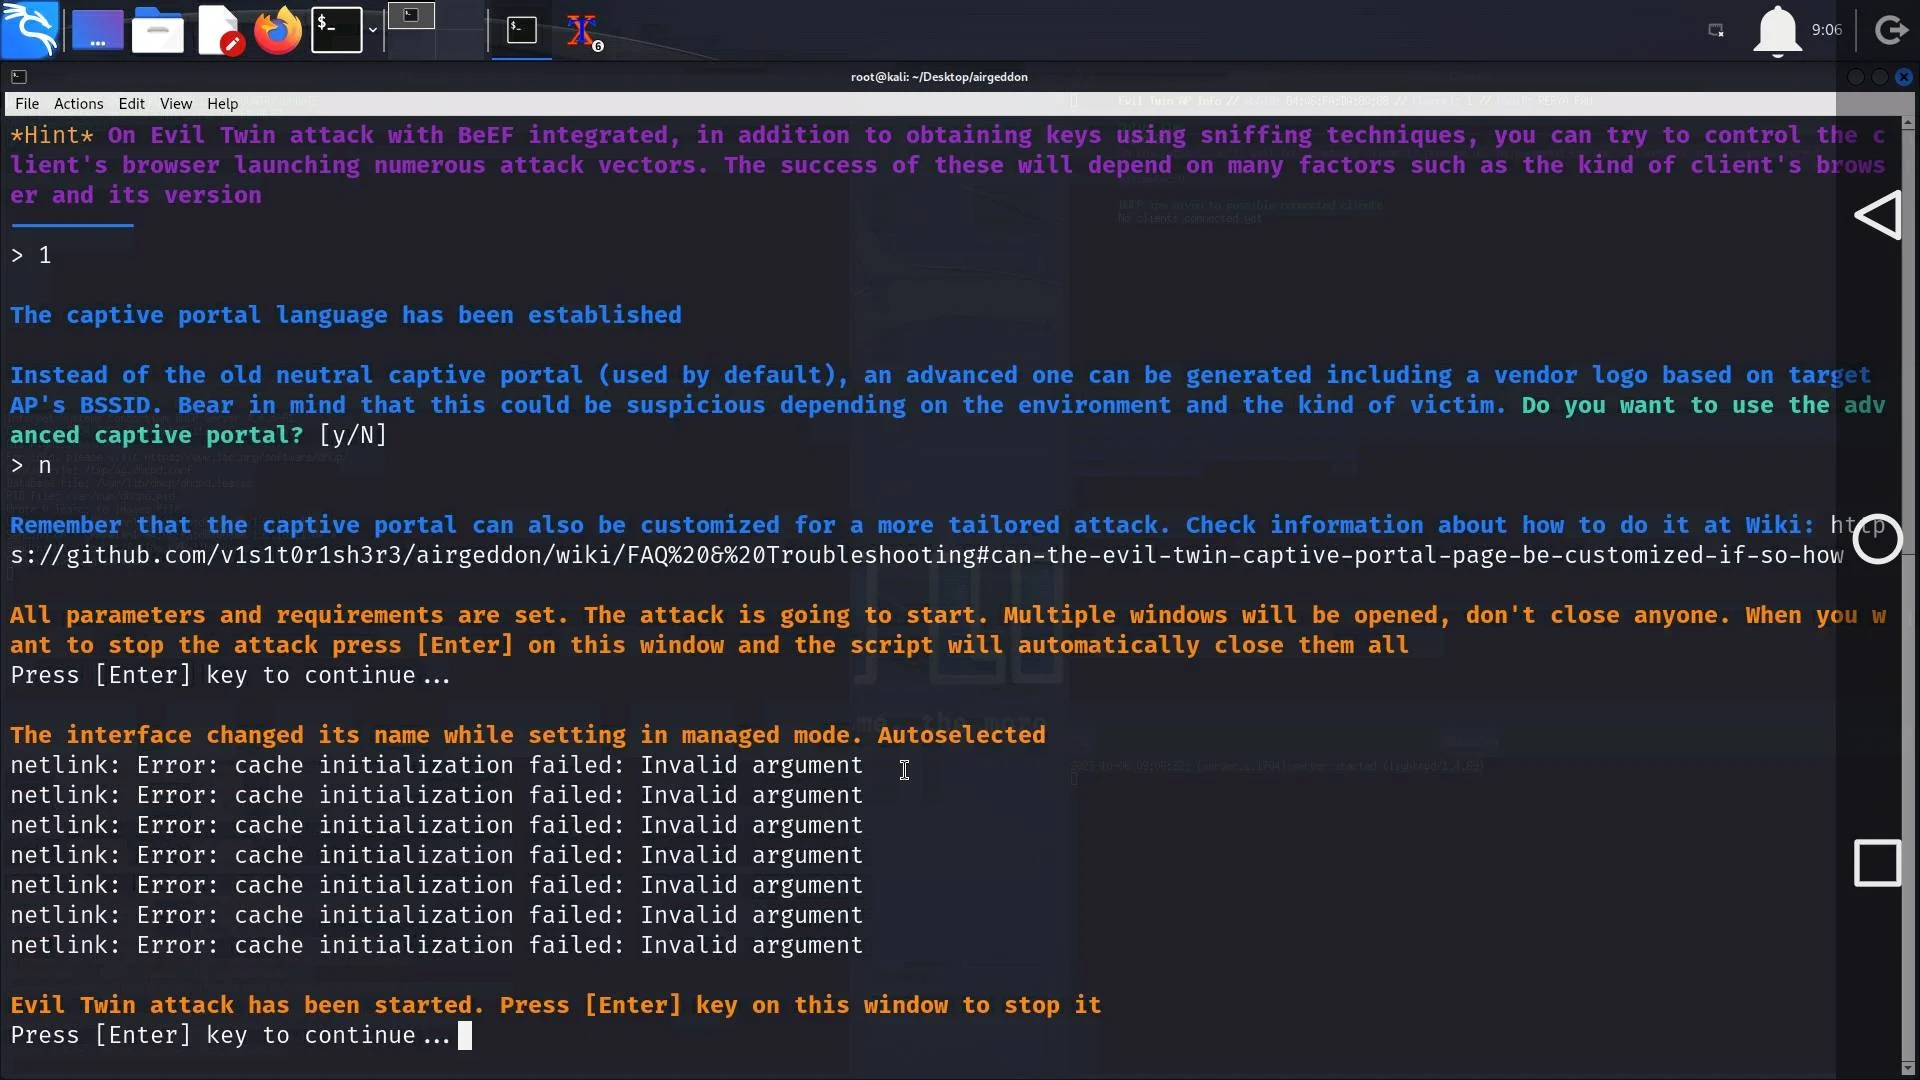Switch to the second workspace in pager

tap(460, 17)
